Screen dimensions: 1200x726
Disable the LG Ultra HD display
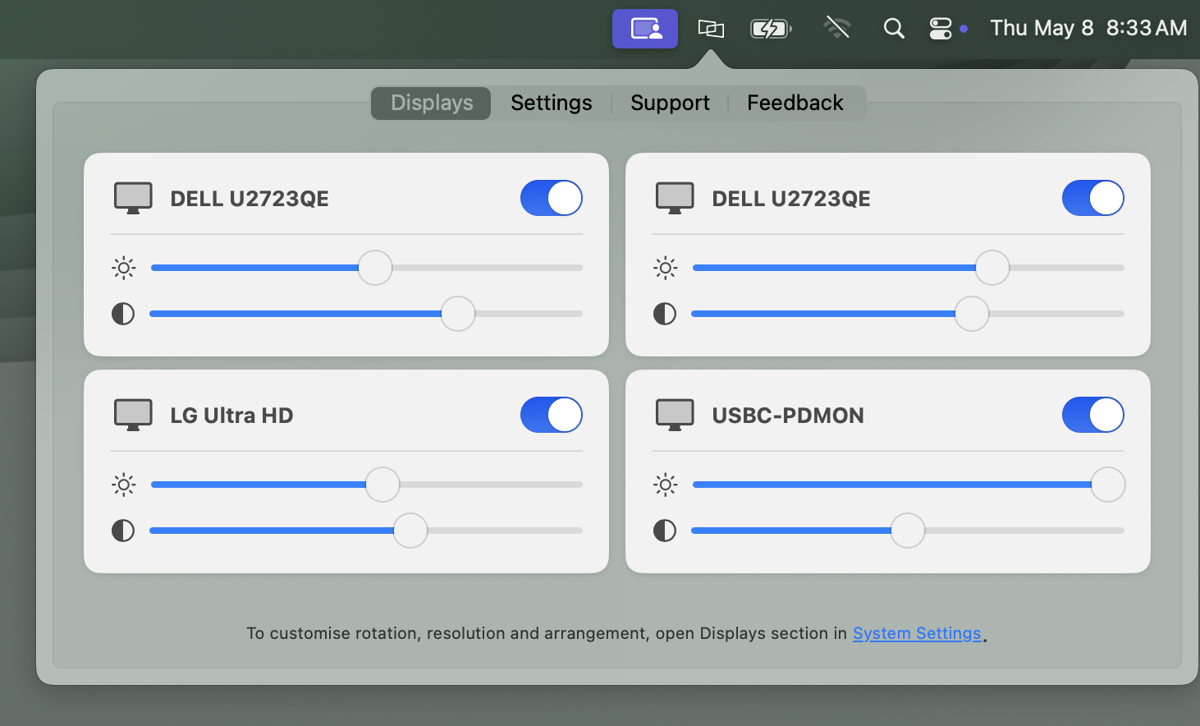[551, 414]
